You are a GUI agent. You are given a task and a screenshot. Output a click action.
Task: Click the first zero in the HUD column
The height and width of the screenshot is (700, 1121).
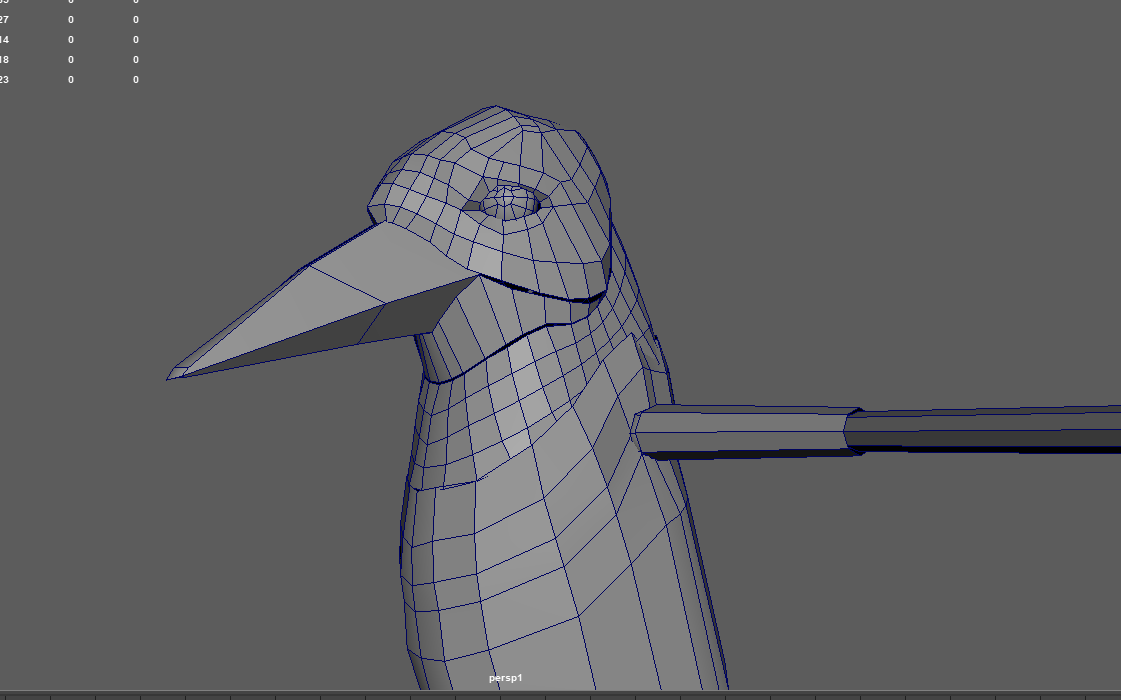point(70,19)
